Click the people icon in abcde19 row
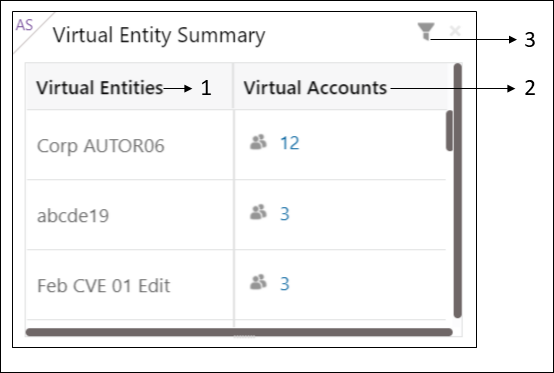The height and width of the screenshot is (373, 554). point(258,212)
